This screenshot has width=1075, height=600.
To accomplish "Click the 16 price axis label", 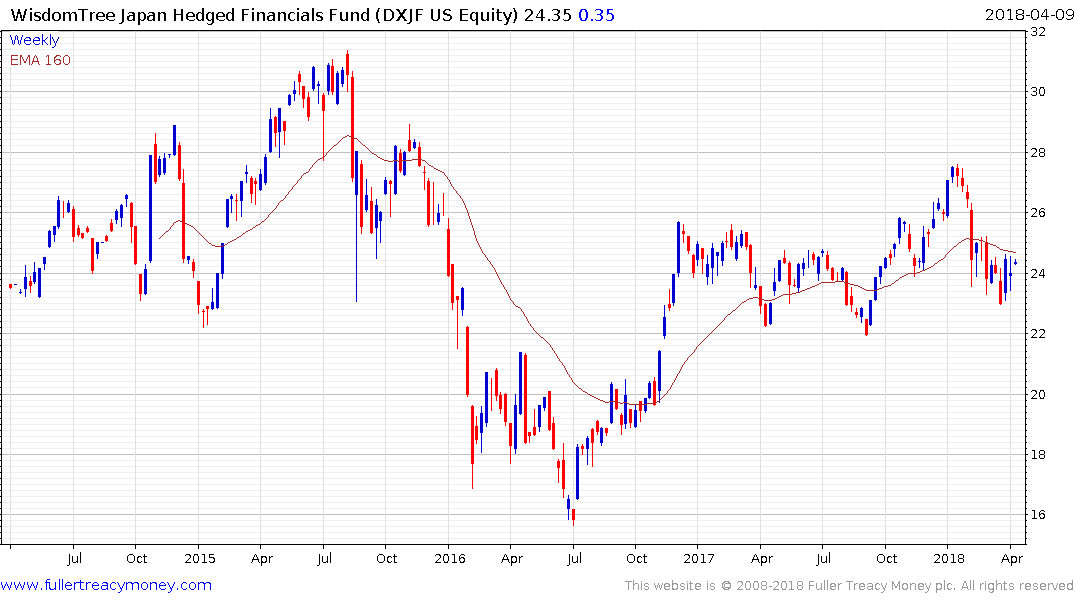I will [x=1038, y=515].
